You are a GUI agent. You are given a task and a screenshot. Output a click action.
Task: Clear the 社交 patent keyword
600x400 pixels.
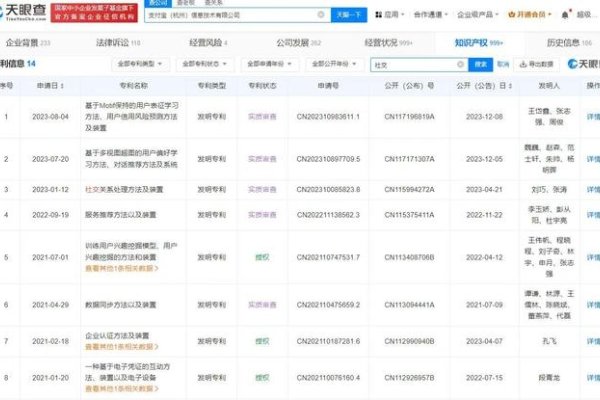click(460, 65)
